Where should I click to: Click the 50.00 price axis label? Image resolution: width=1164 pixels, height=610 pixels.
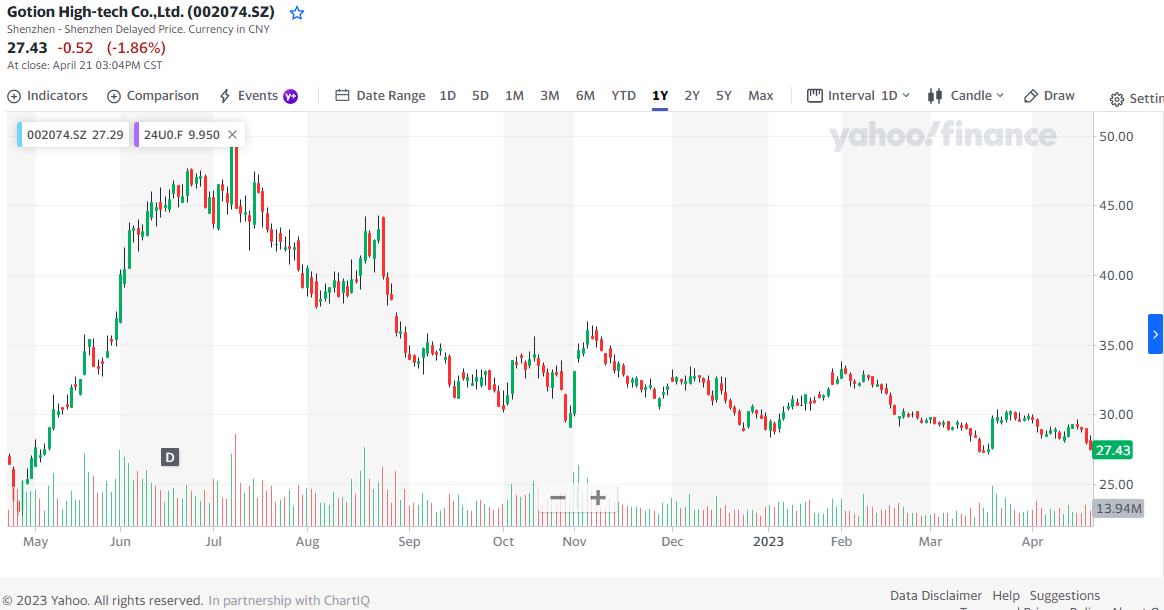click(x=1116, y=136)
